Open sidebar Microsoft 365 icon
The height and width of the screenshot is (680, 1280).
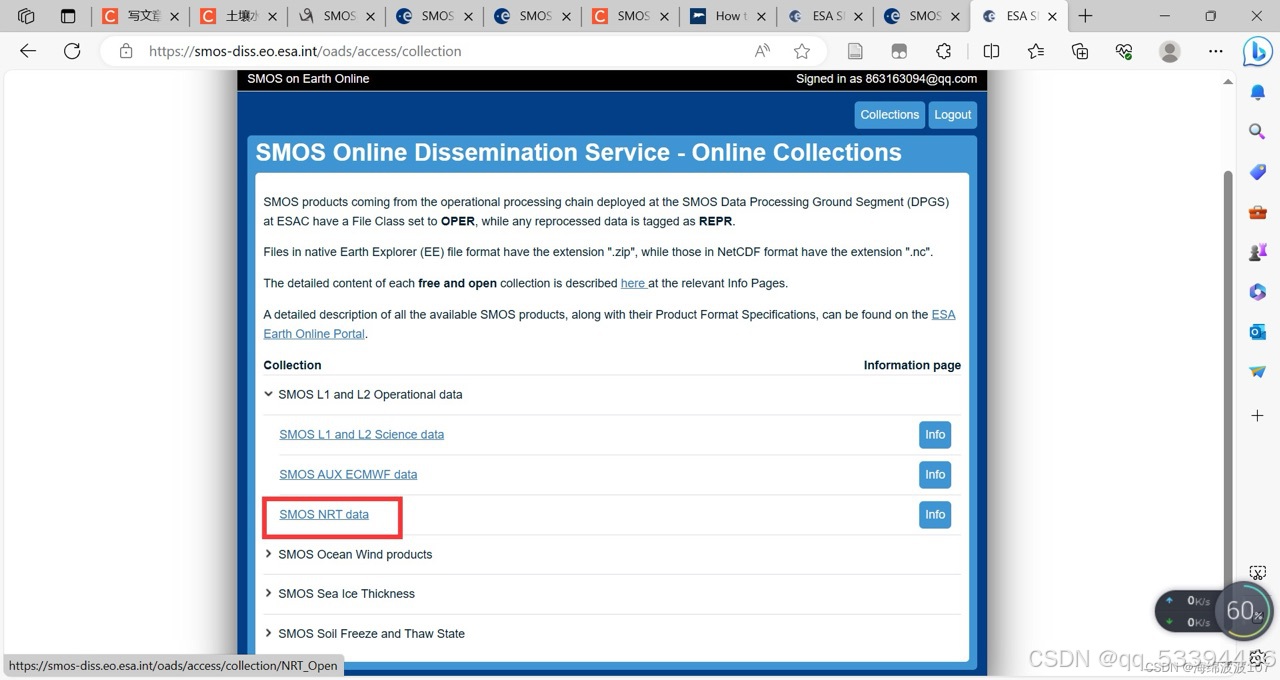click(x=1258, y=292)
